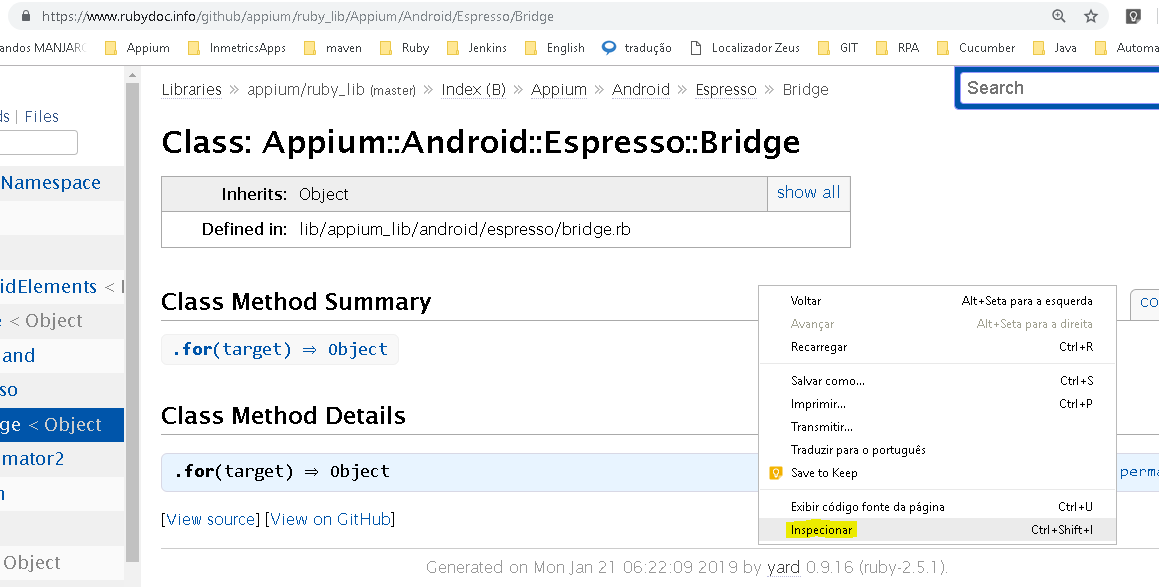Click the Files link in sidebar
The height and width of the screenshot is (587, 1159).
point(41,116)
